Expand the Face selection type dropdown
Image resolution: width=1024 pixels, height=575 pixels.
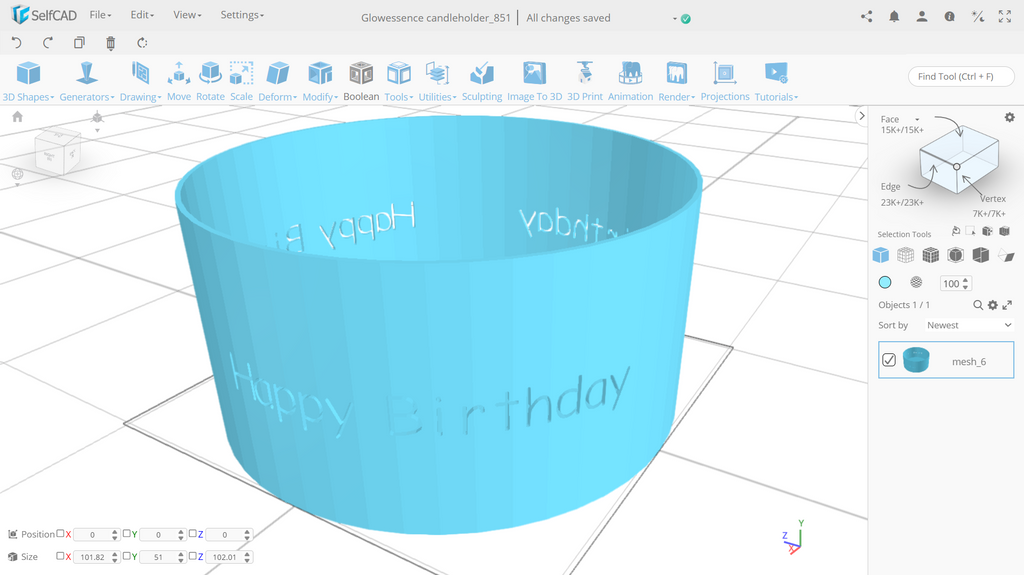click(x=917, y=120)
